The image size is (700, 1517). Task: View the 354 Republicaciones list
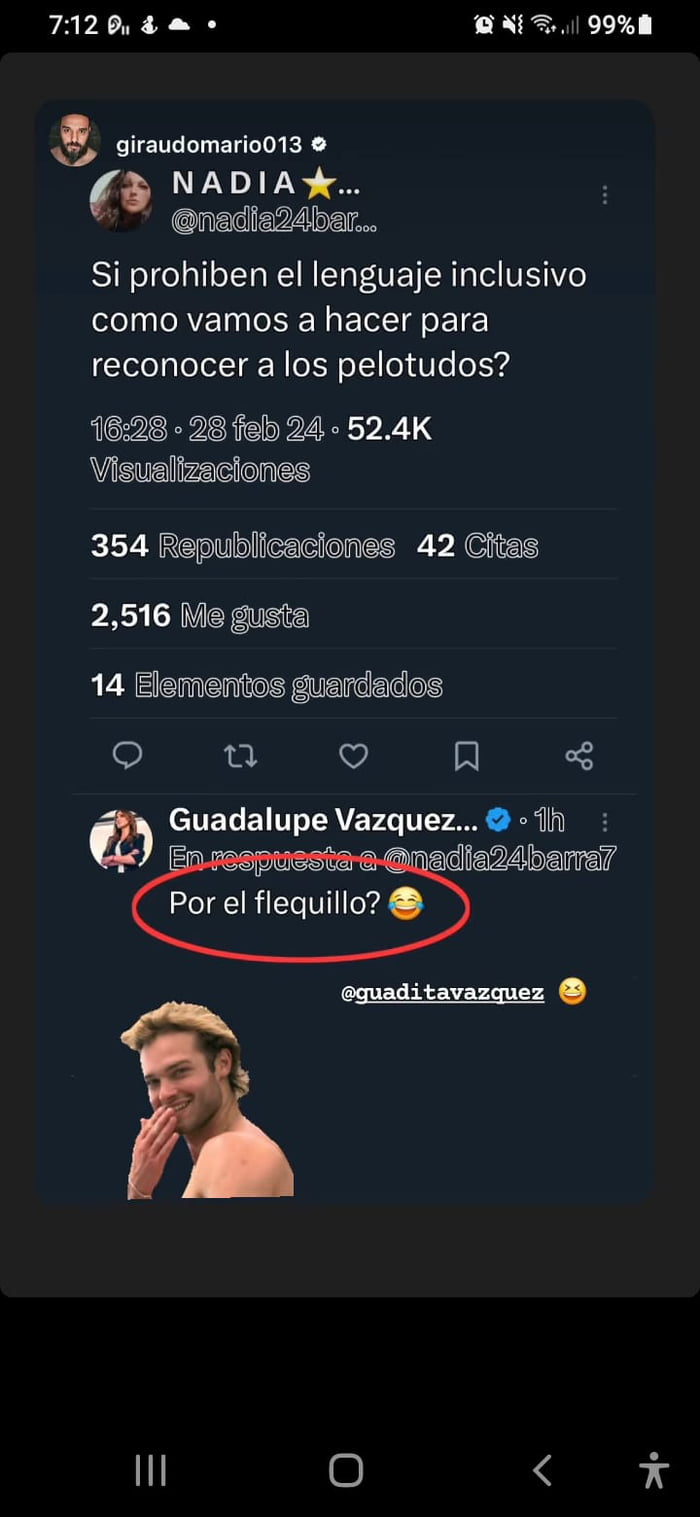pos(243,546)
